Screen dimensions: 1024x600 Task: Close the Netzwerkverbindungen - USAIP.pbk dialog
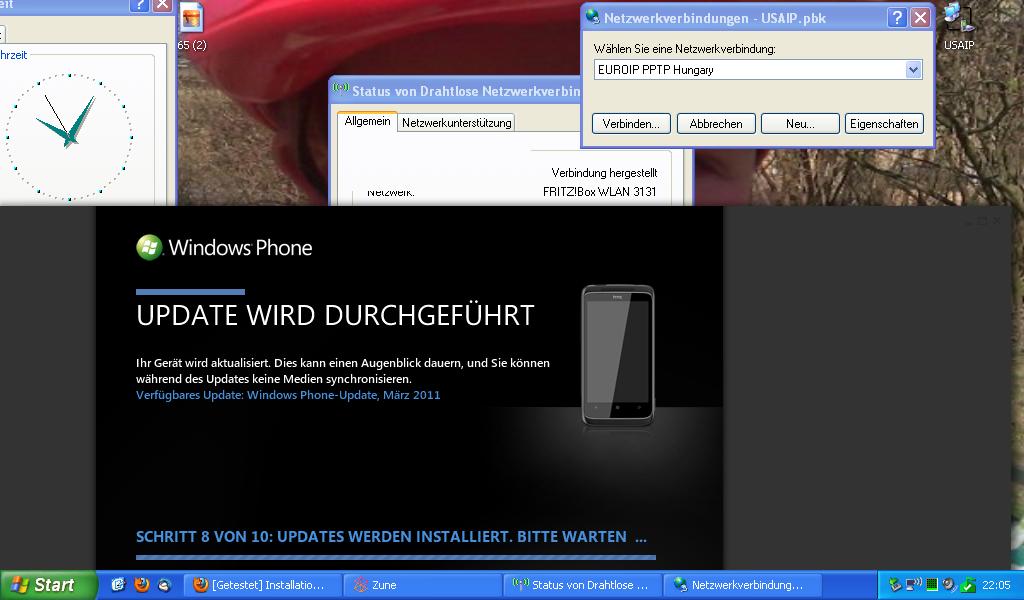coord(920,18)
